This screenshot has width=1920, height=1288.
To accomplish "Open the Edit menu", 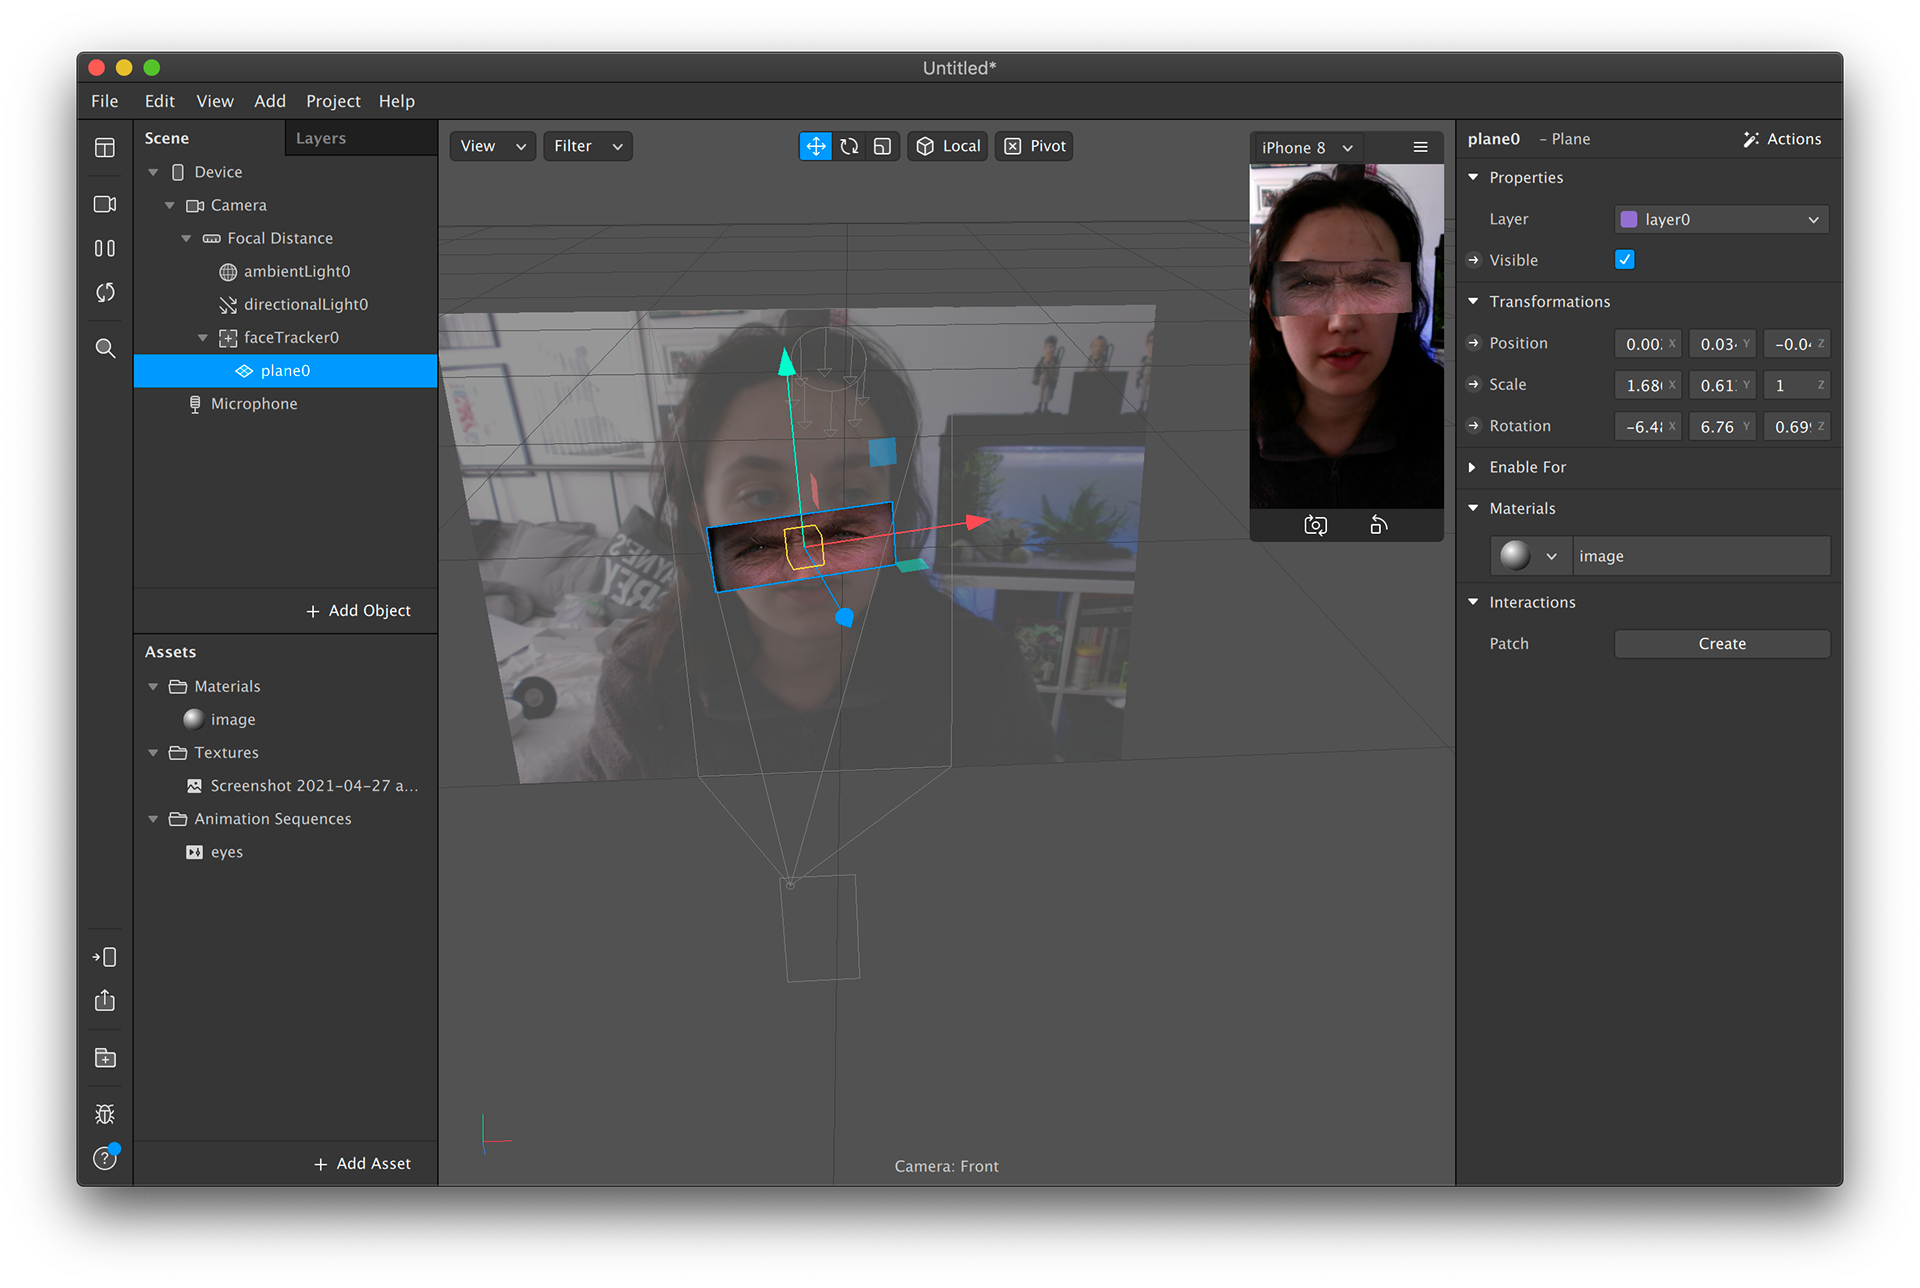I will click(160, 101).
